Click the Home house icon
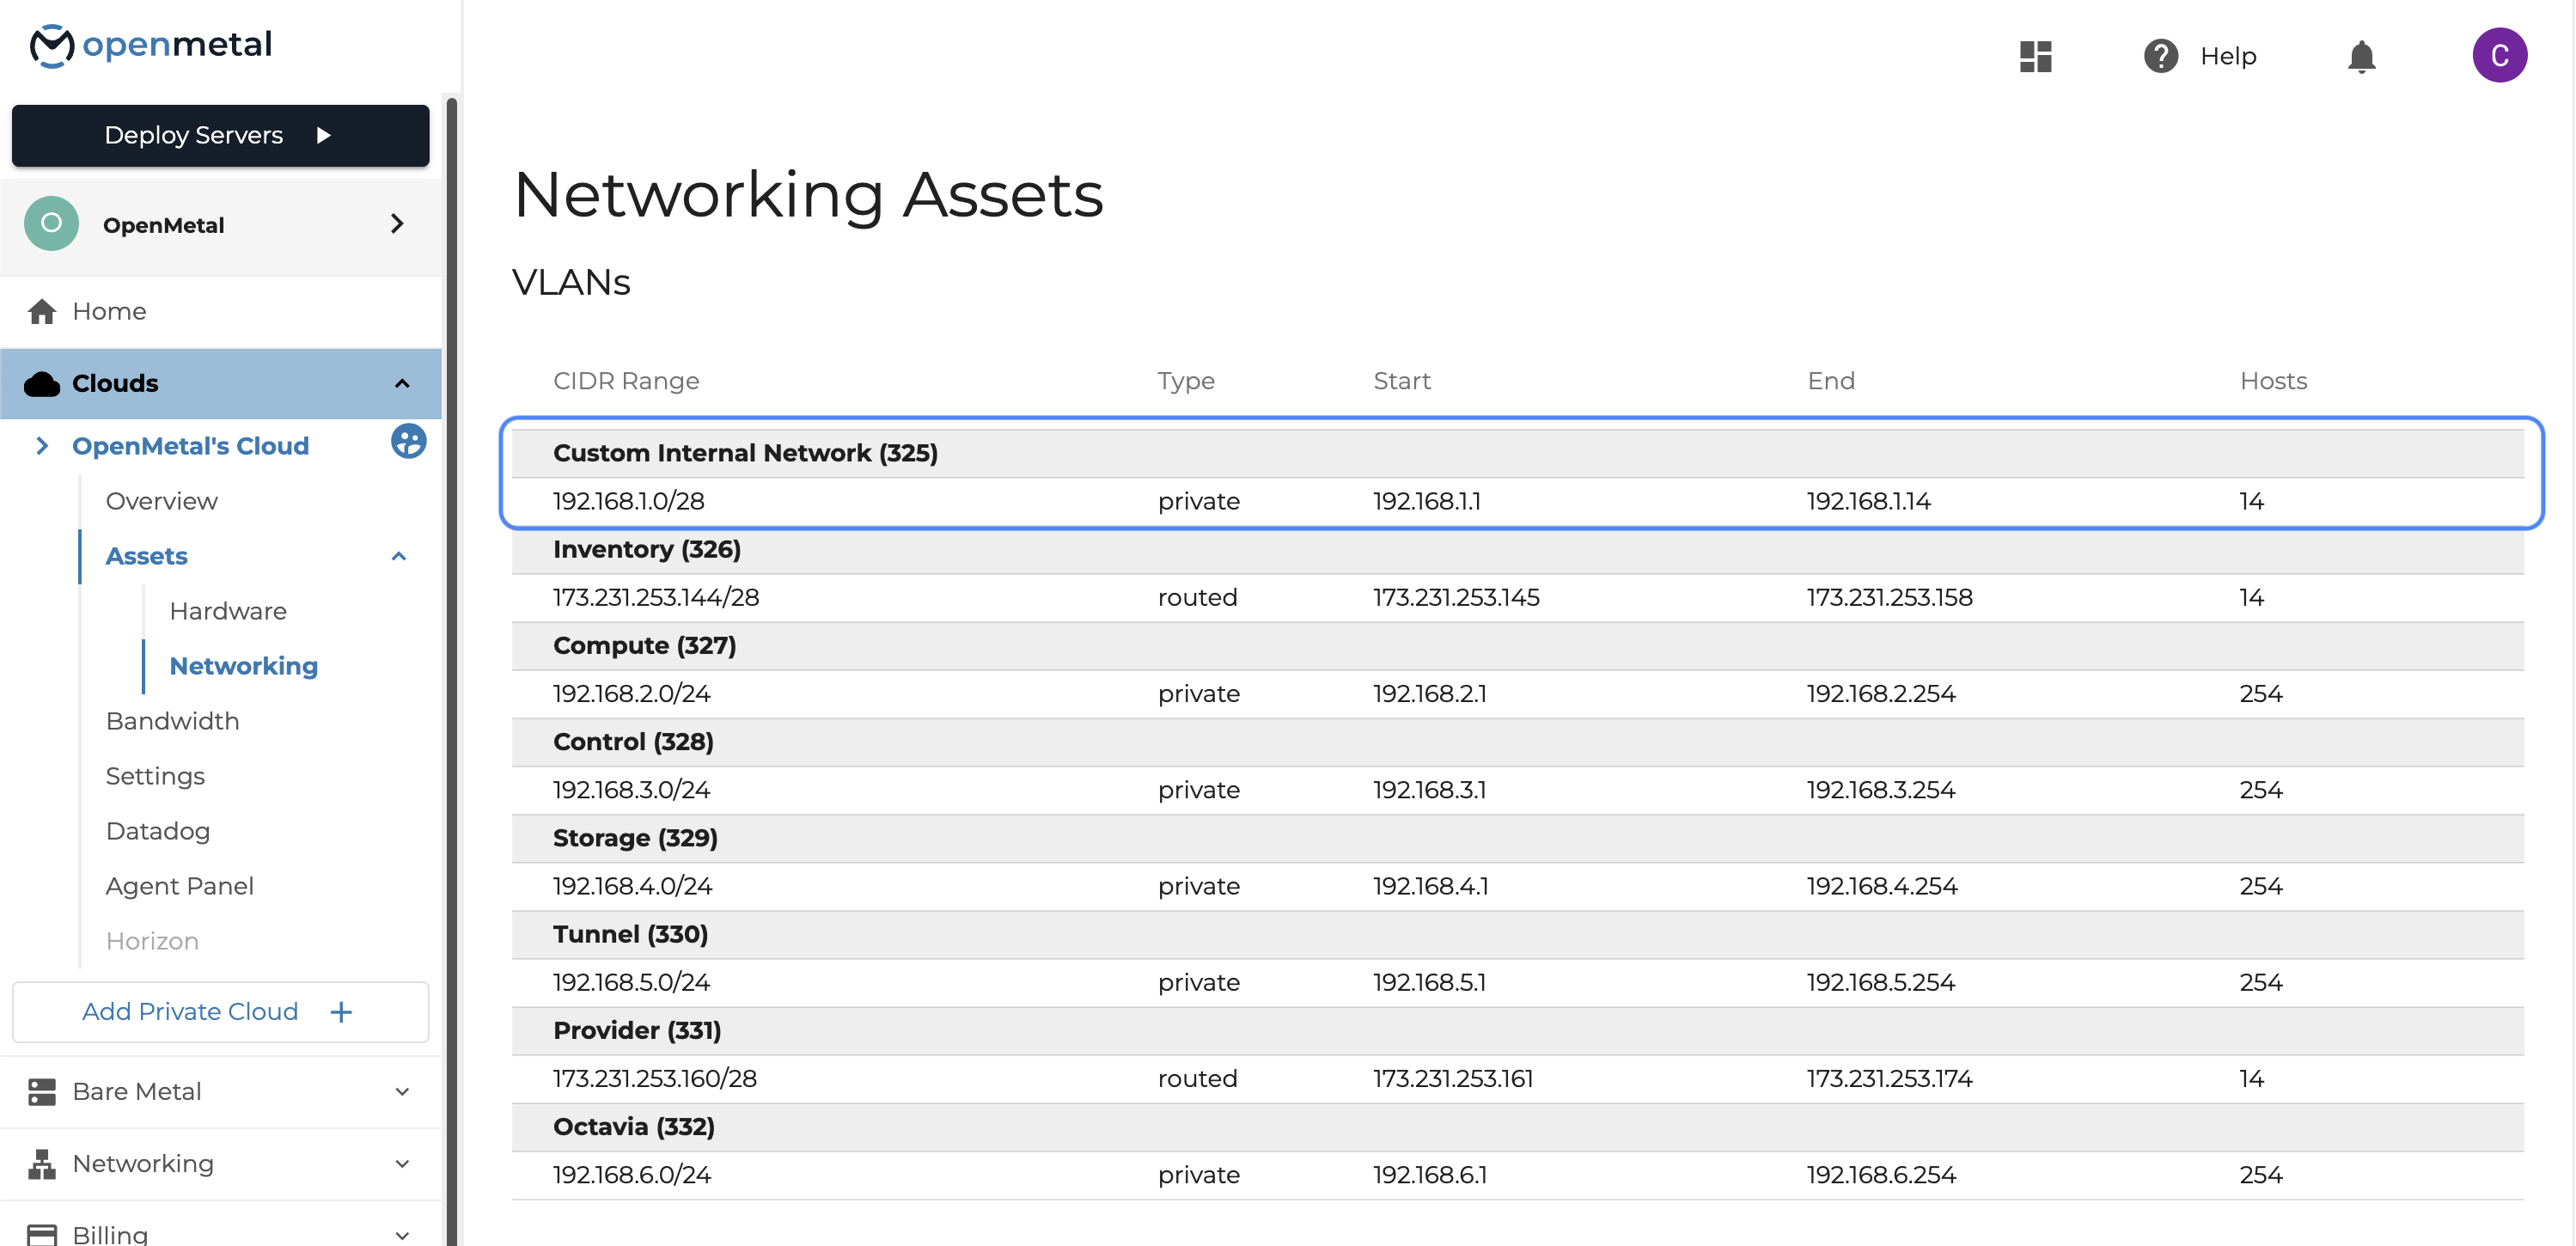This screenshot has width=2576, height=1246. 42,312
